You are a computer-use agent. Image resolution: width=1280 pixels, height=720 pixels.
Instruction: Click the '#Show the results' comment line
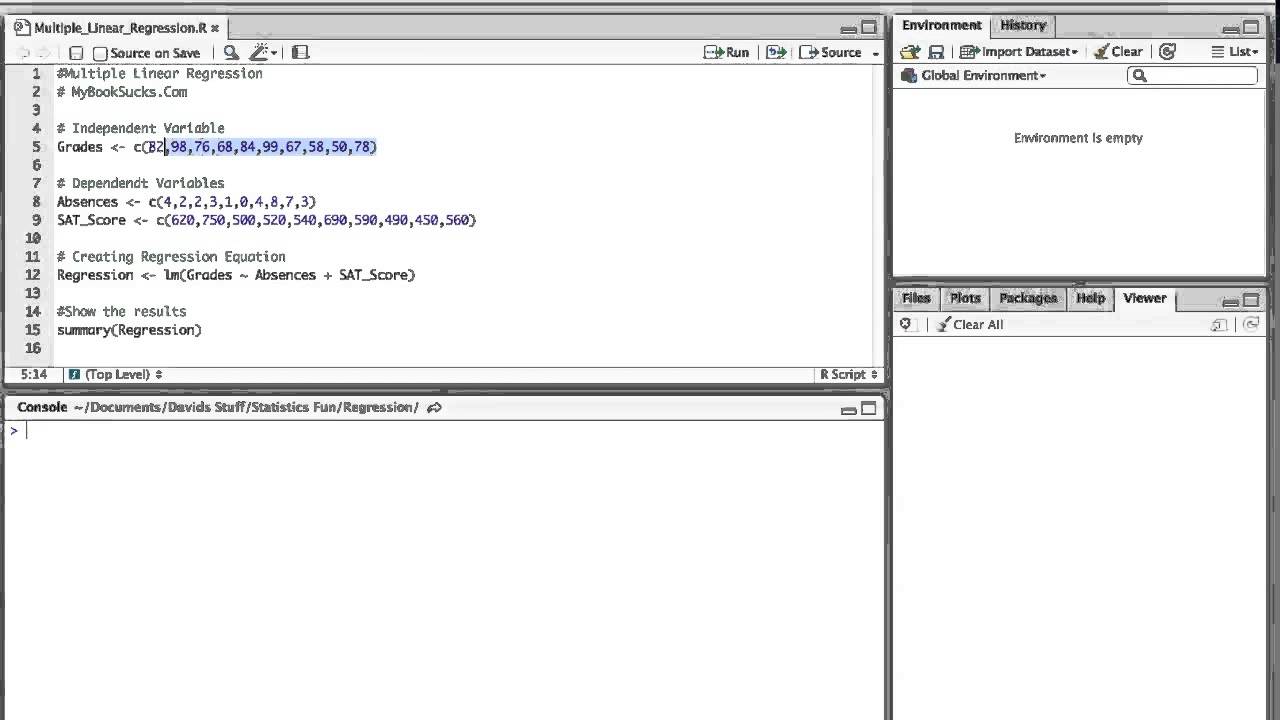click(121, 311)
